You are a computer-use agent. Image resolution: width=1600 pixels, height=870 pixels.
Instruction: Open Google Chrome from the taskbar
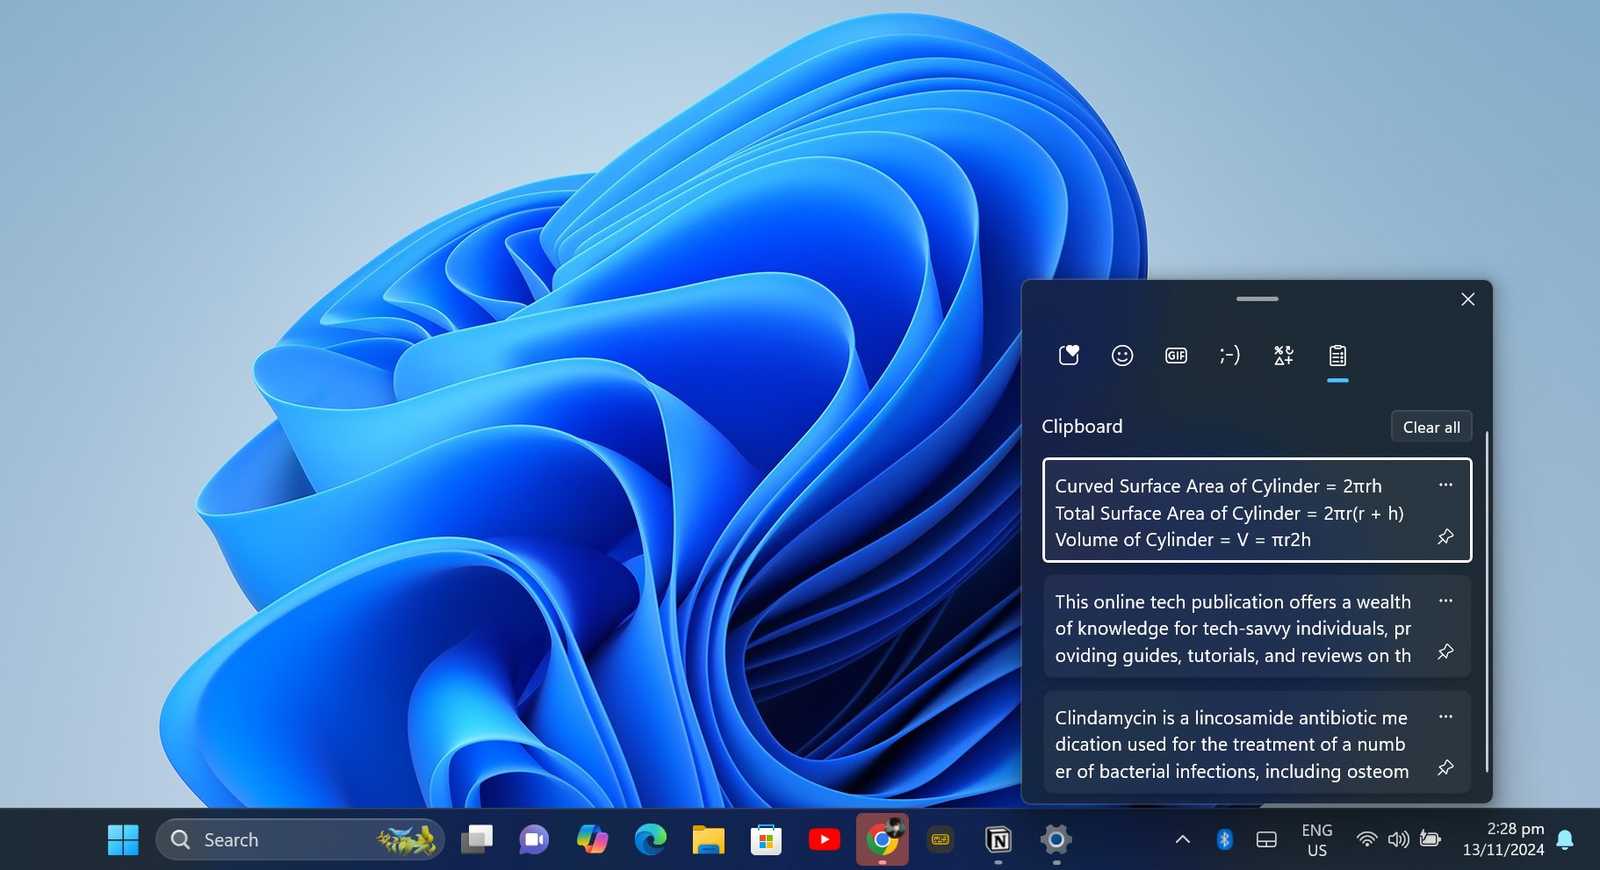pyautogui.click(x=882, y=839)
